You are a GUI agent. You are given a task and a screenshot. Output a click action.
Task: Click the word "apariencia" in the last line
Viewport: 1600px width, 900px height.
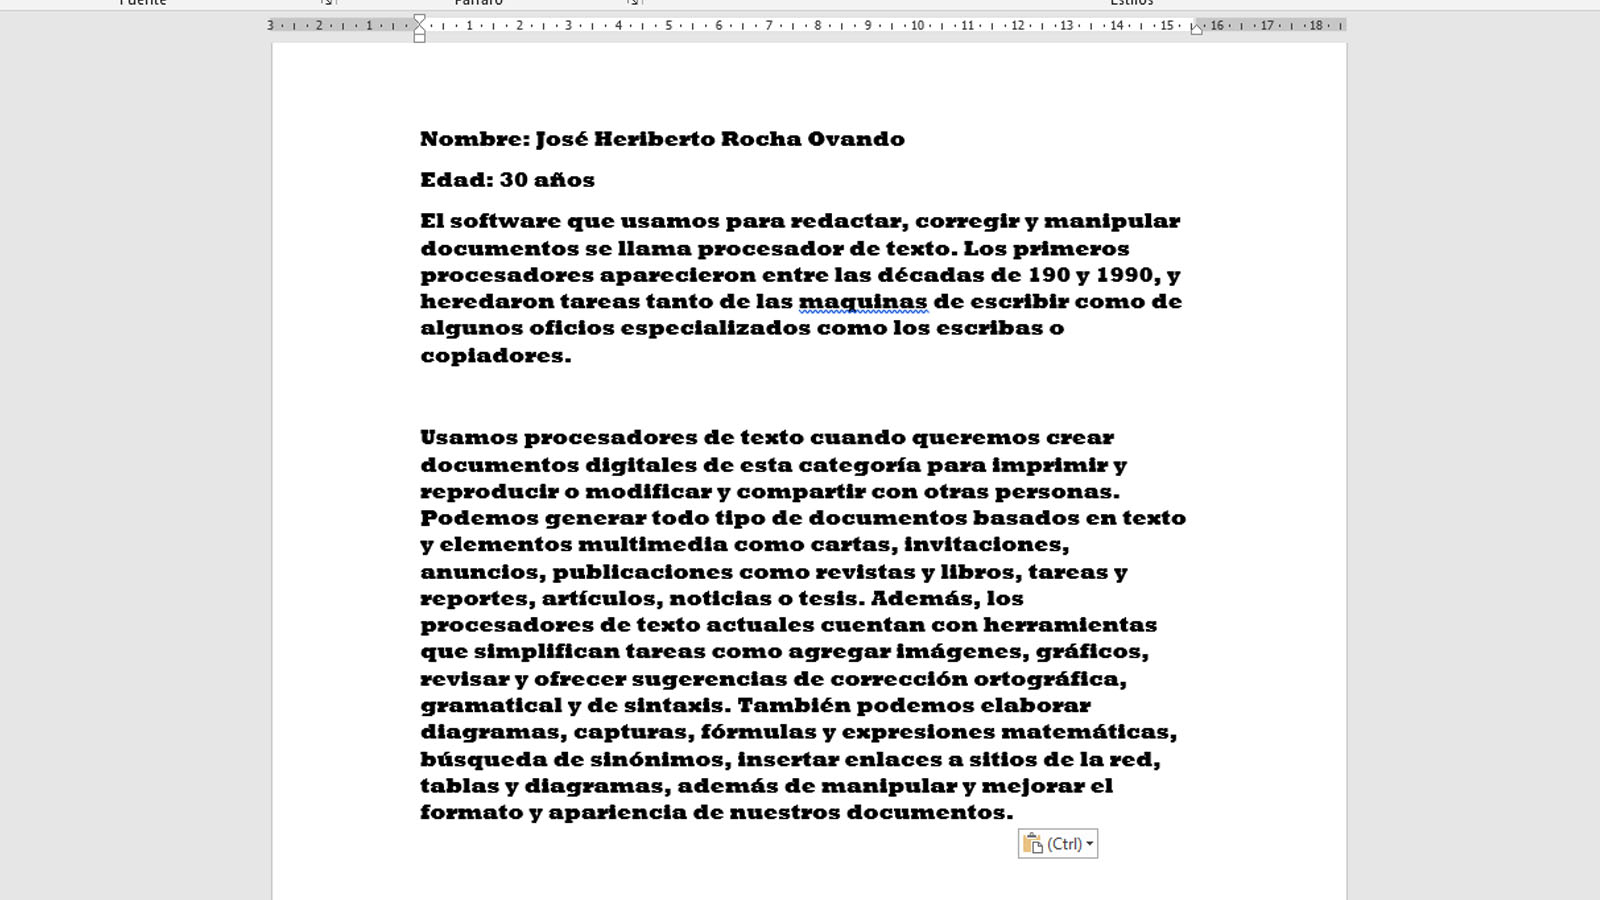pos(617,813)
